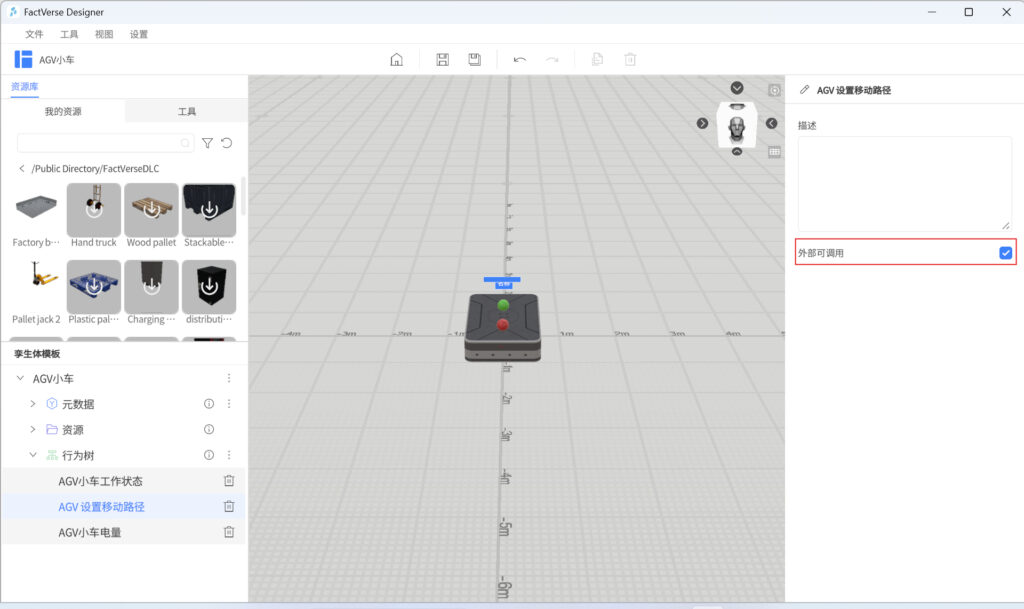
Task: Show info for the 资源 node
Action: pyautogui.click(x=209, y=429)
